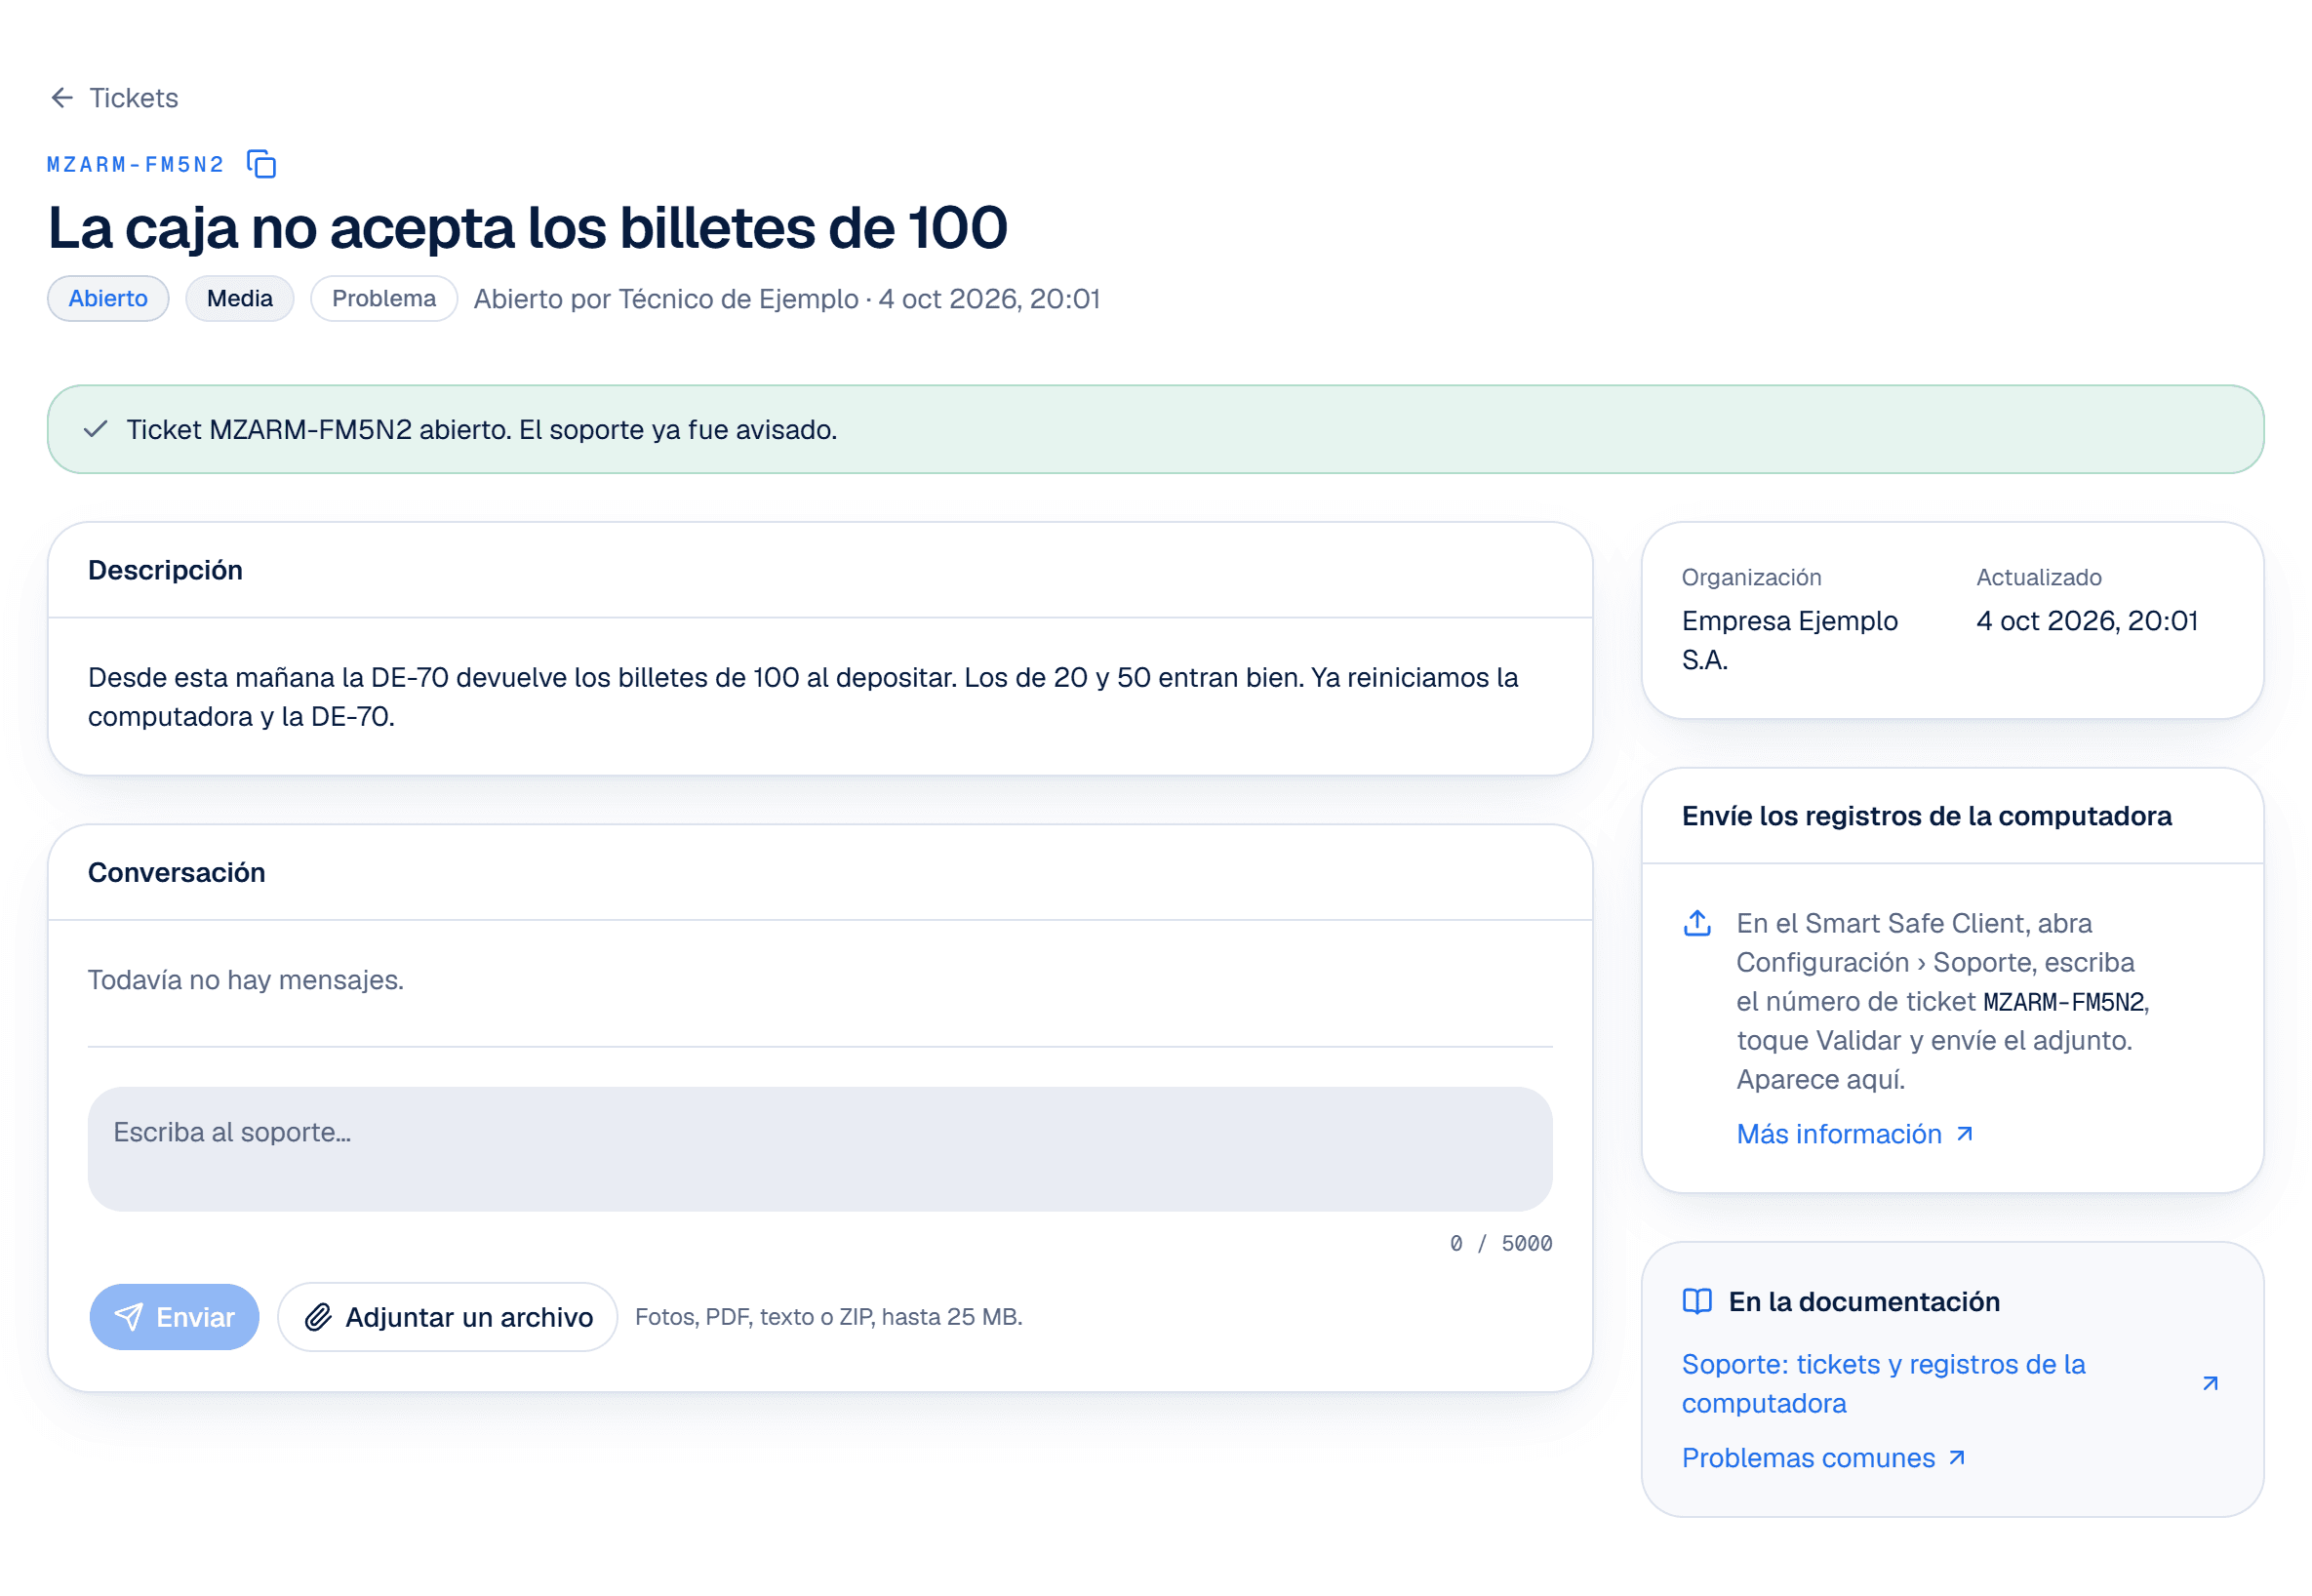Image resolution: width=2312 pixels, height=1596 pixels.
Task: Click the external arrow for the Soporte documentation link
Action: [2211, 1384]
